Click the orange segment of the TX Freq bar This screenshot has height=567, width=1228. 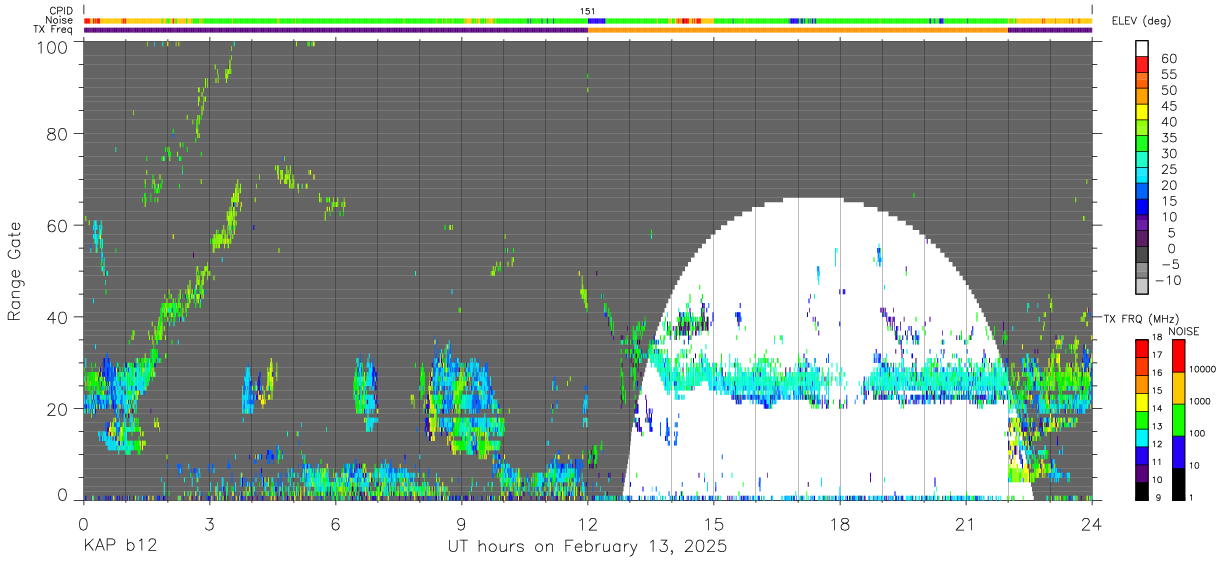click(798, 30)
